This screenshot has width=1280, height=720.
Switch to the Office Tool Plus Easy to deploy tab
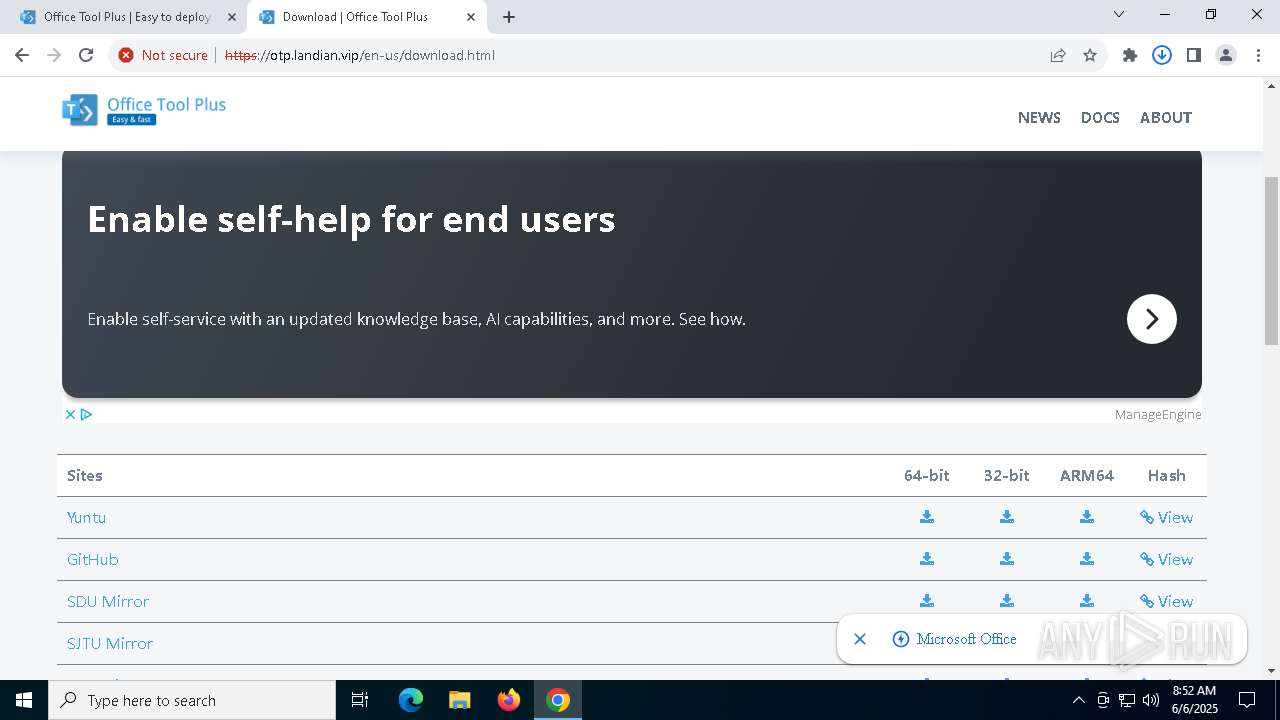coord(126,17)
